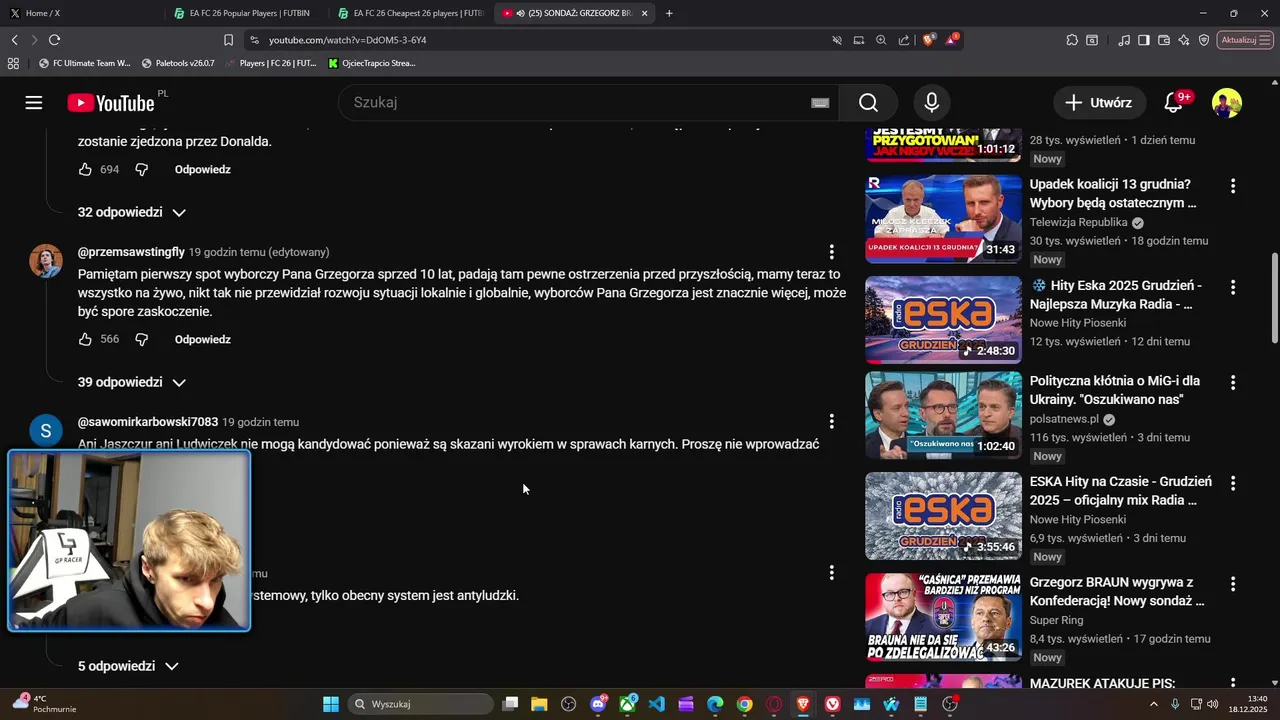
Task: Open the menu for the 'Hity Eska 2025 Grudzień' video
Action: (1233, 287)
